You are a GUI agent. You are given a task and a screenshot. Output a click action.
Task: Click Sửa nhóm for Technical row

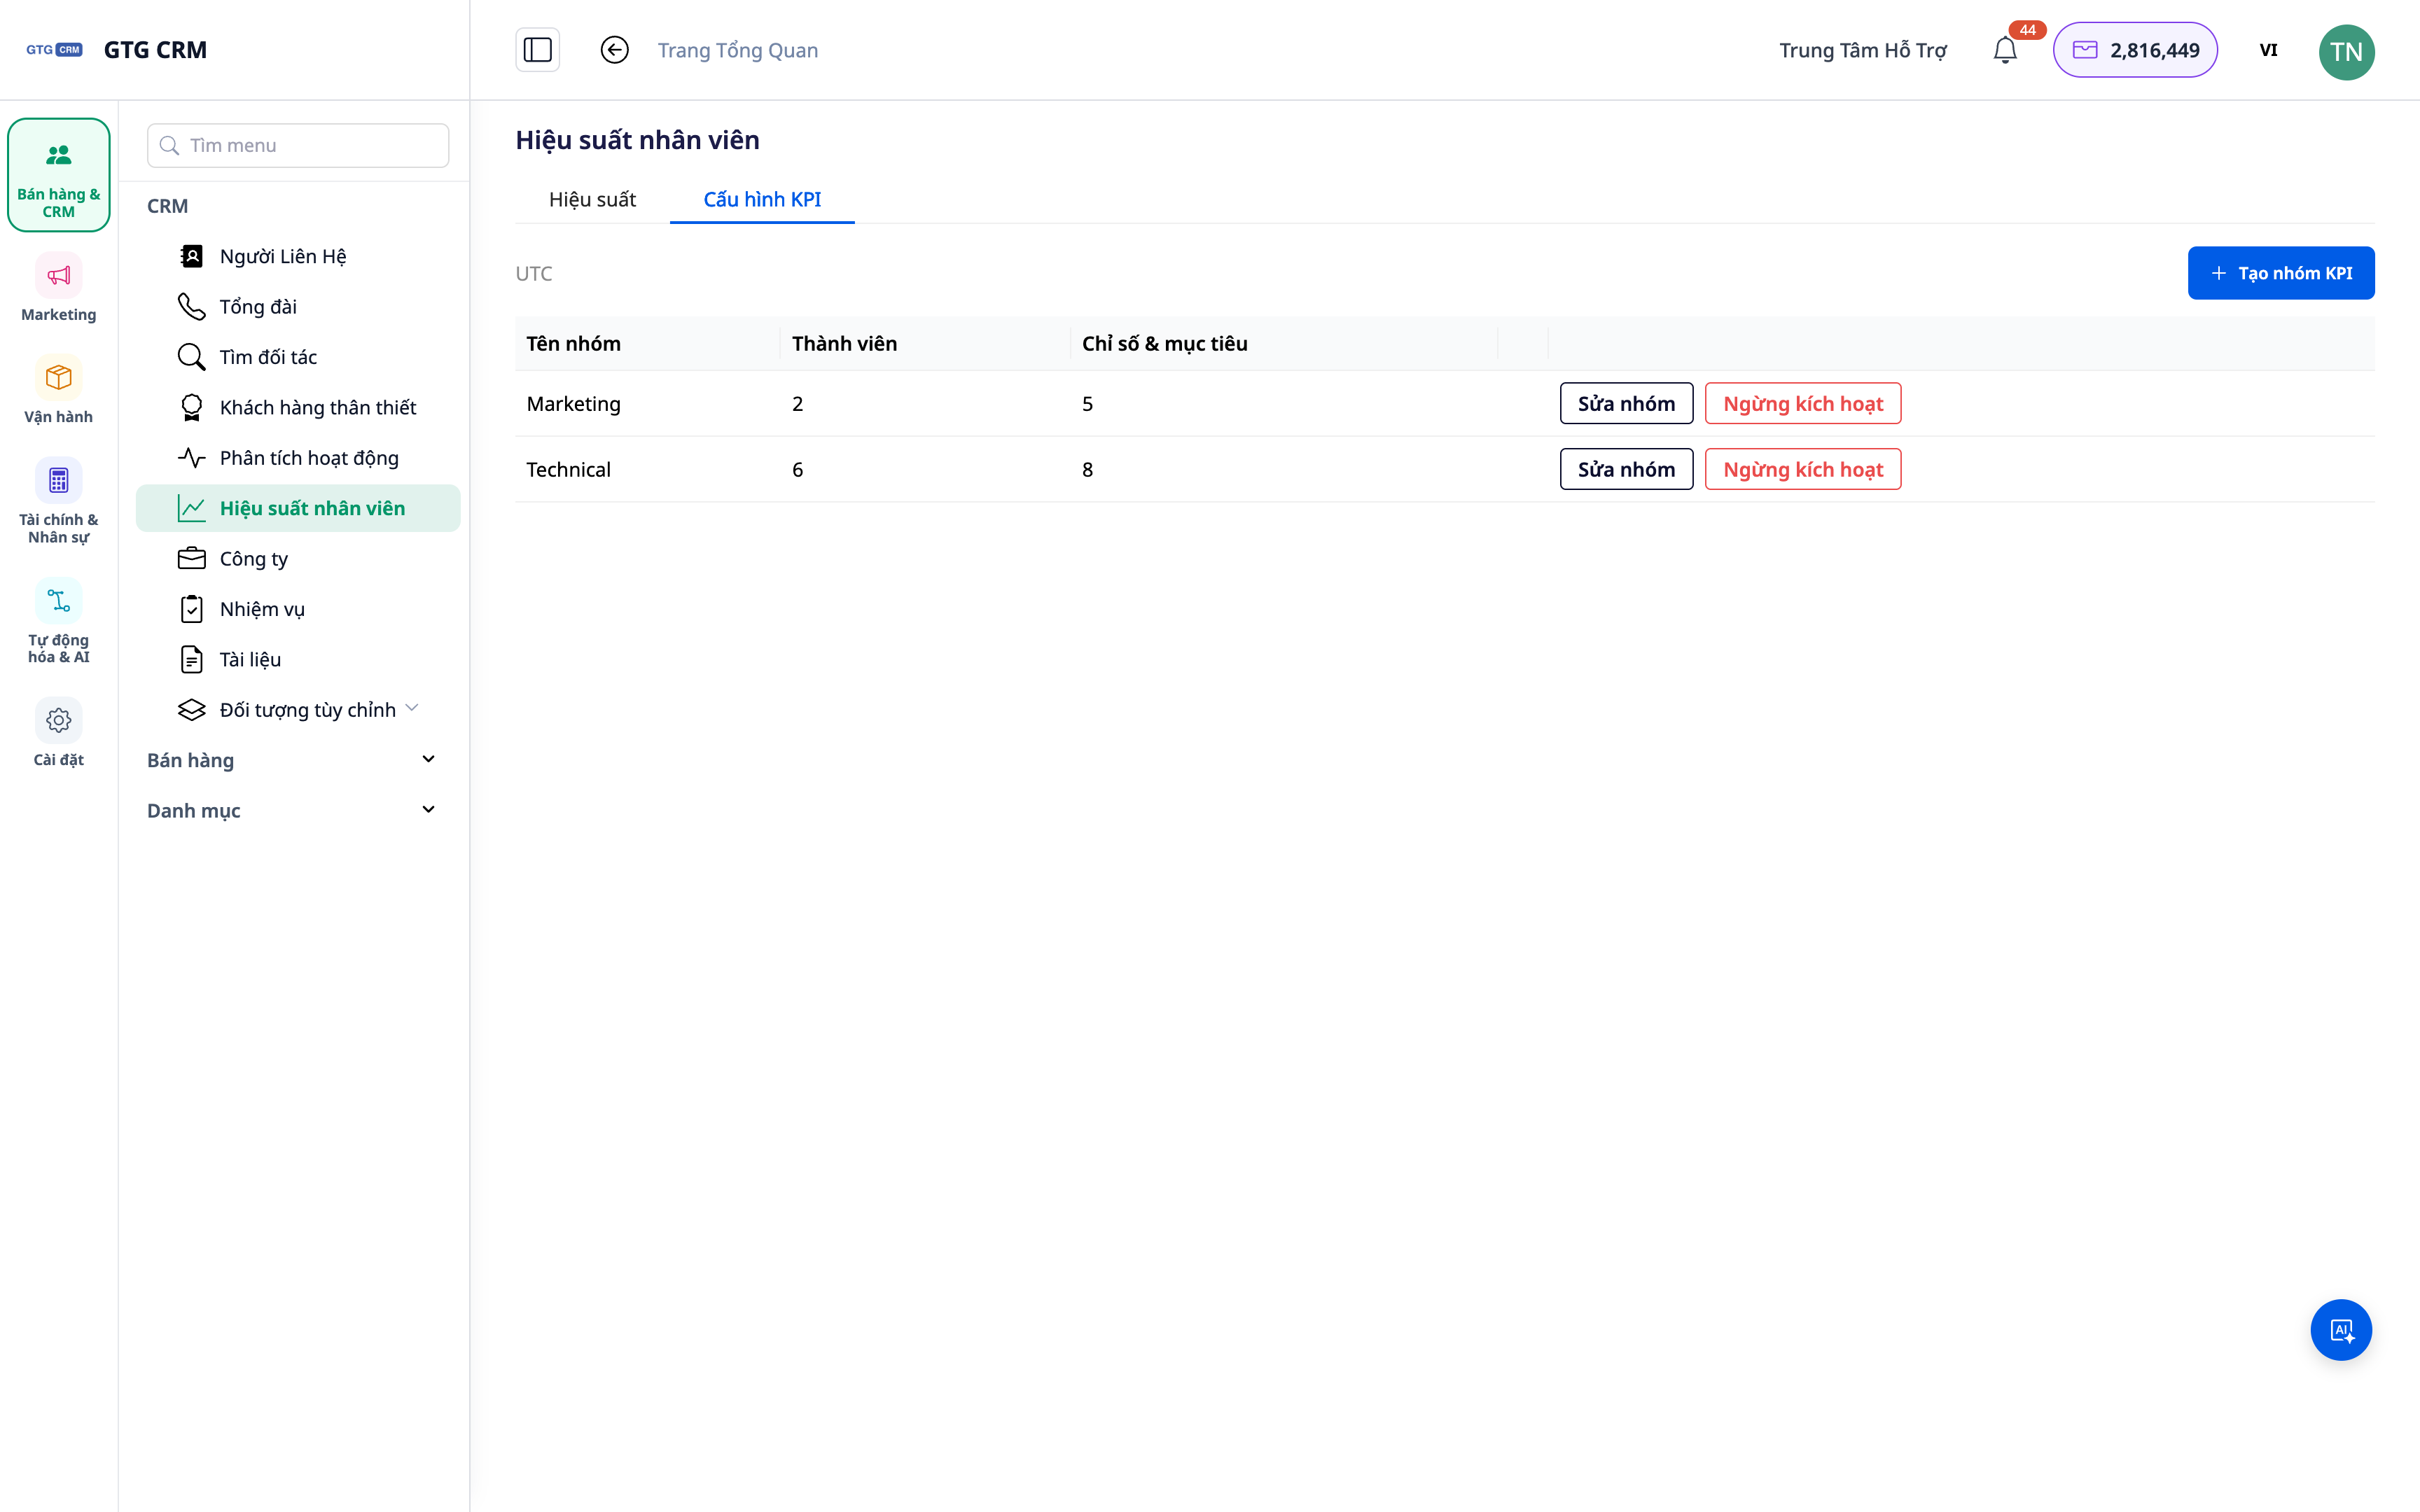point(1626,469)
